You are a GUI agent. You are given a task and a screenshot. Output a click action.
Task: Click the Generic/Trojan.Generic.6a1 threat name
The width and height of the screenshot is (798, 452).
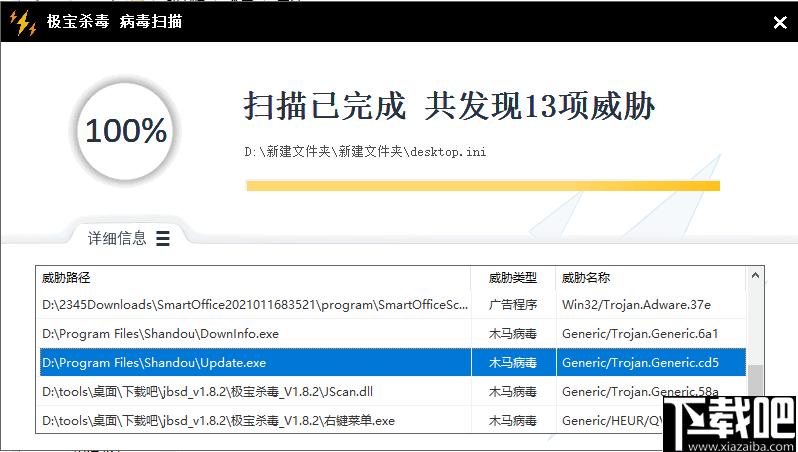tap(640, 334)
